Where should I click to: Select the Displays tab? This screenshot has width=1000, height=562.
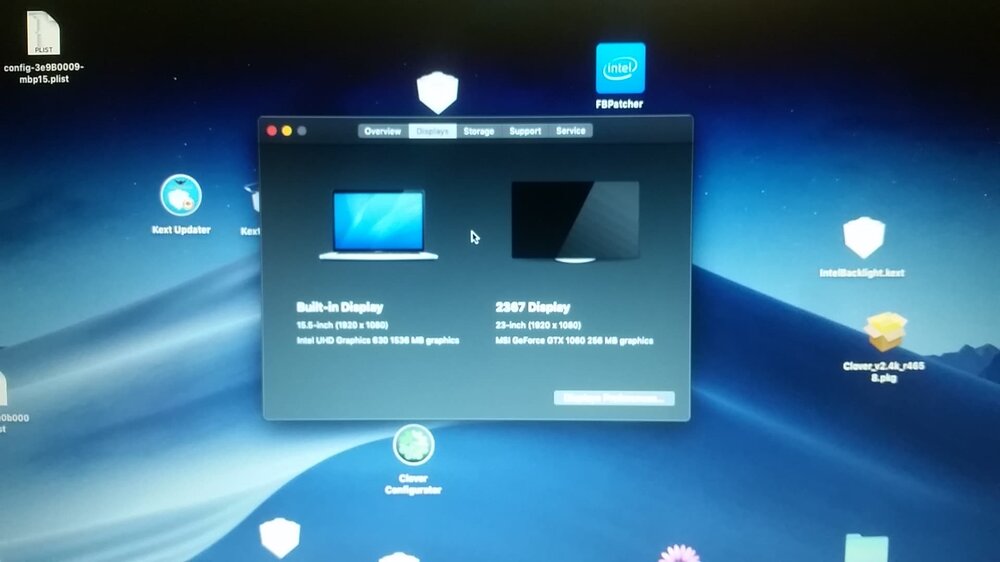click(432, 131)
